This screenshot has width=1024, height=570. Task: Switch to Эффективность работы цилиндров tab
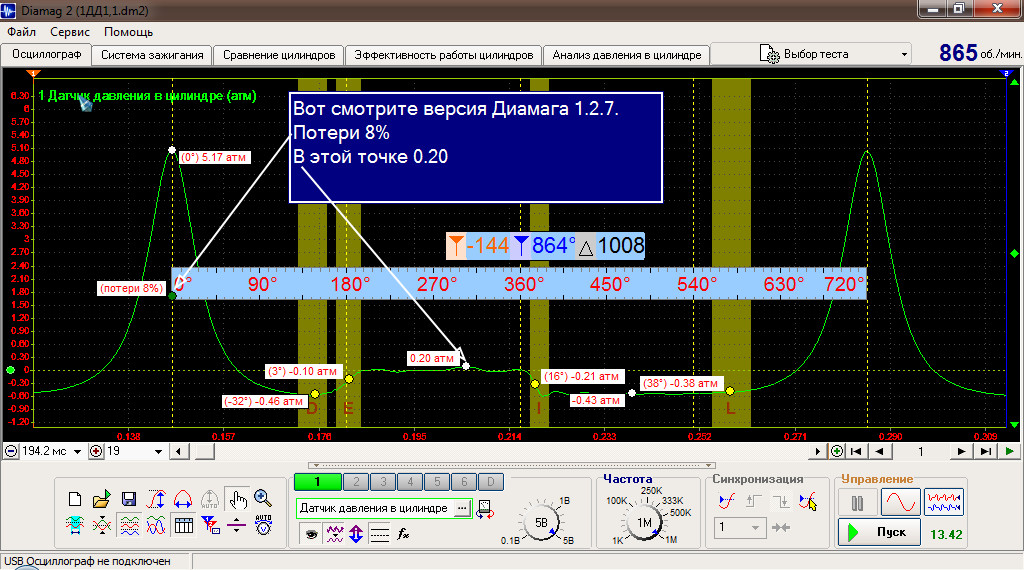click(443, 55)
